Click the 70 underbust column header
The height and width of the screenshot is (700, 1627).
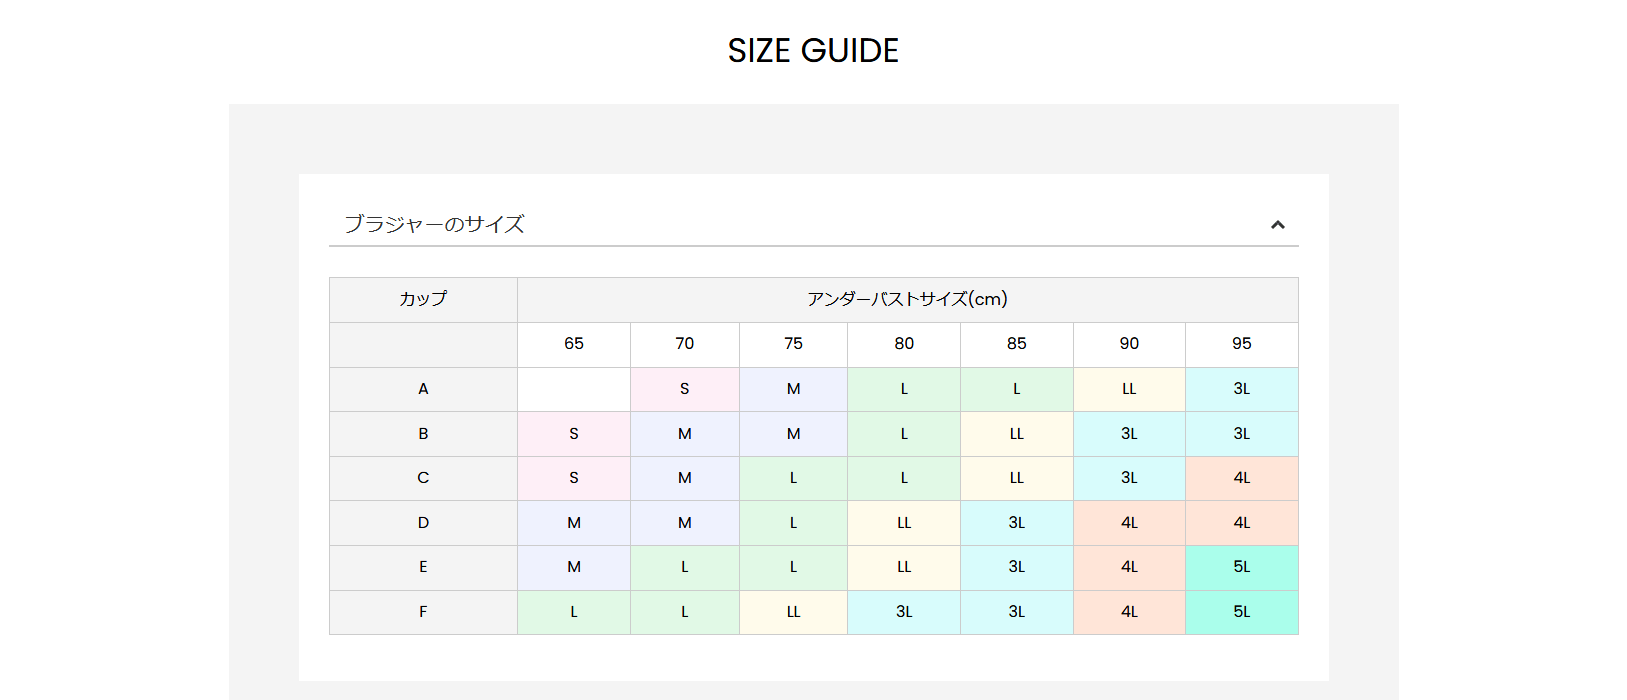pyautogui.click(x=685, y=344)
